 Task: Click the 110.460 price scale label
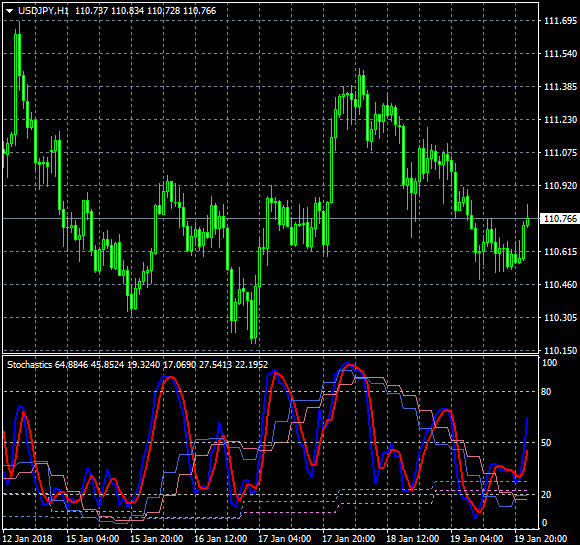[x=560, y=285]
